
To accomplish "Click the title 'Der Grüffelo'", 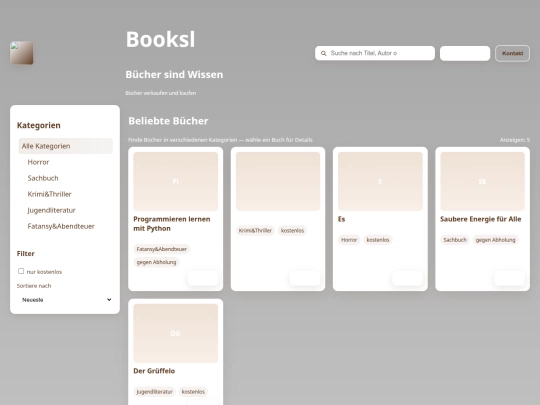I will tap(154, 371).
